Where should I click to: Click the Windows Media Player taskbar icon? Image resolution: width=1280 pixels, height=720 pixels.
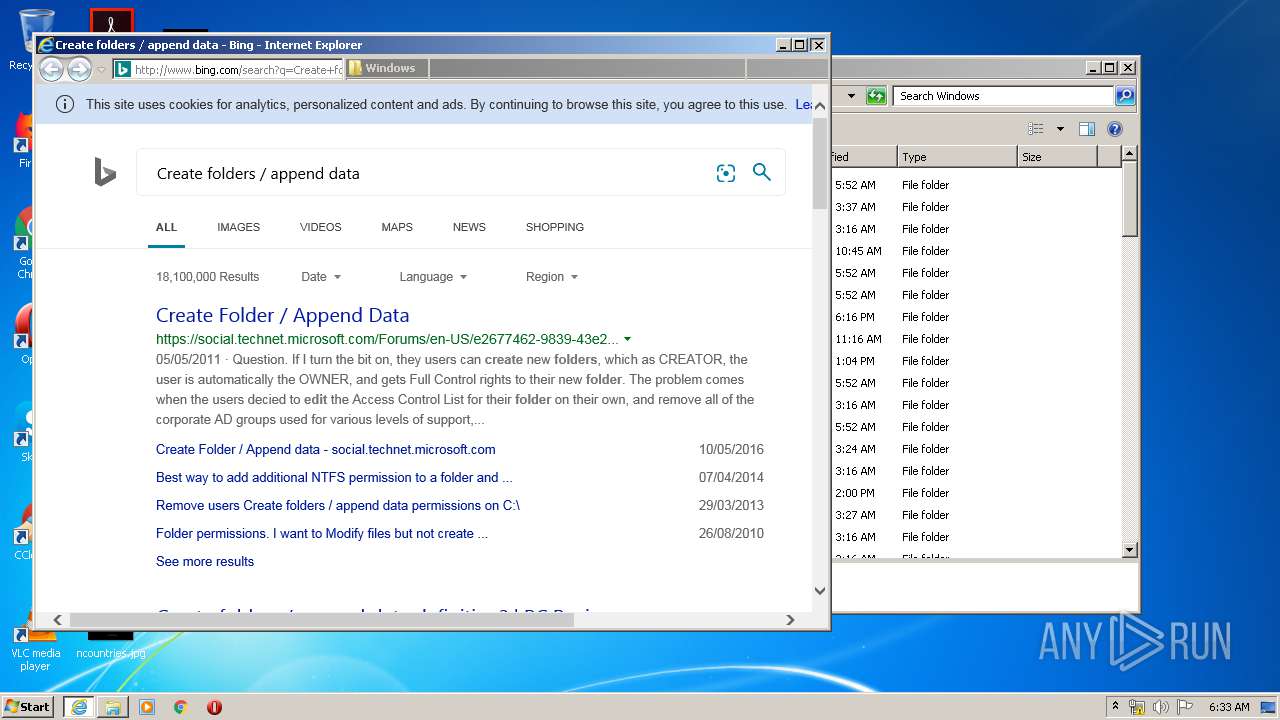147,707
